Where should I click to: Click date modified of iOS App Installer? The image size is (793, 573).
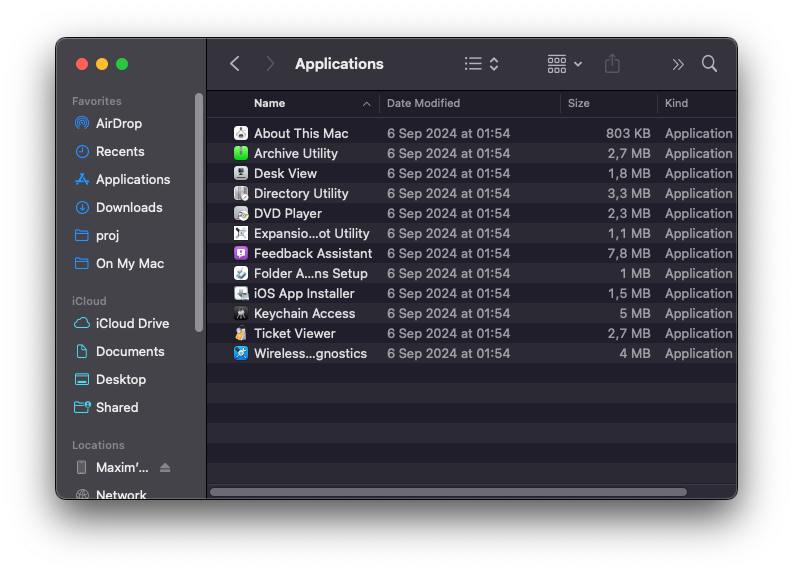coord(449,293)
